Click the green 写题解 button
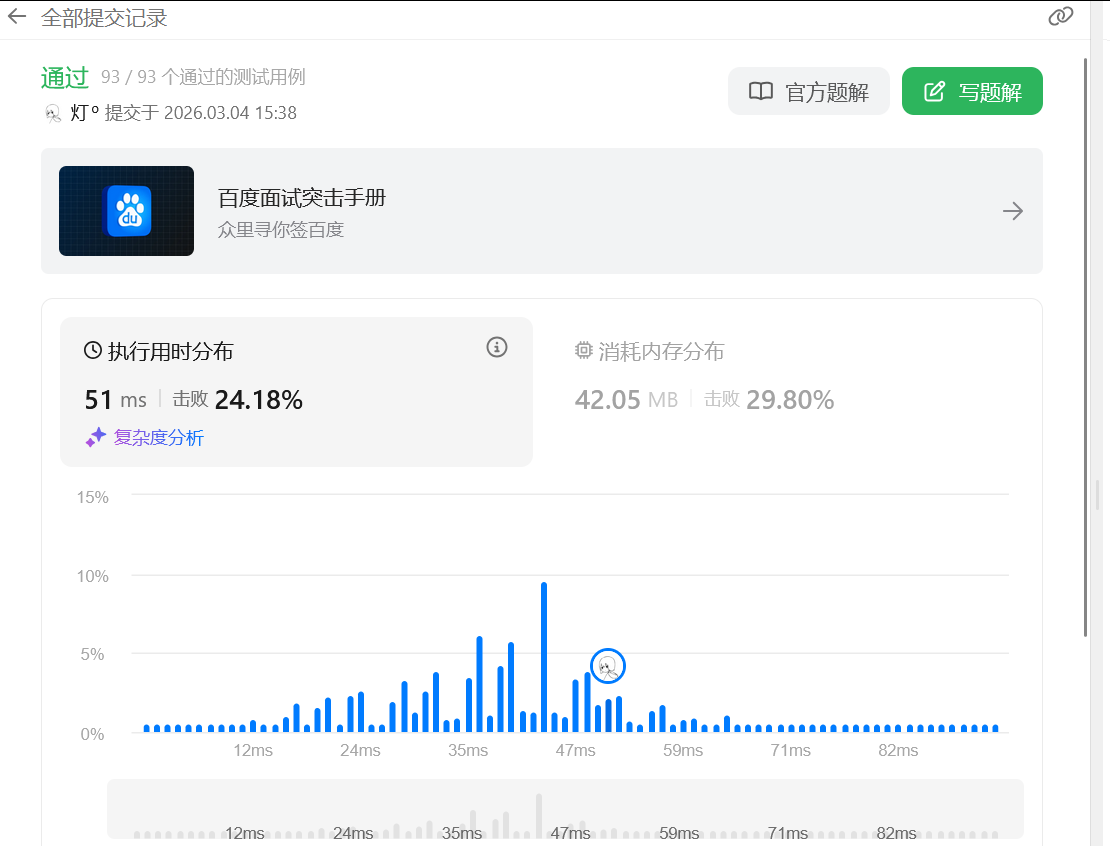Viewport: 1110px width, 846px height. (x=971, y=92)
